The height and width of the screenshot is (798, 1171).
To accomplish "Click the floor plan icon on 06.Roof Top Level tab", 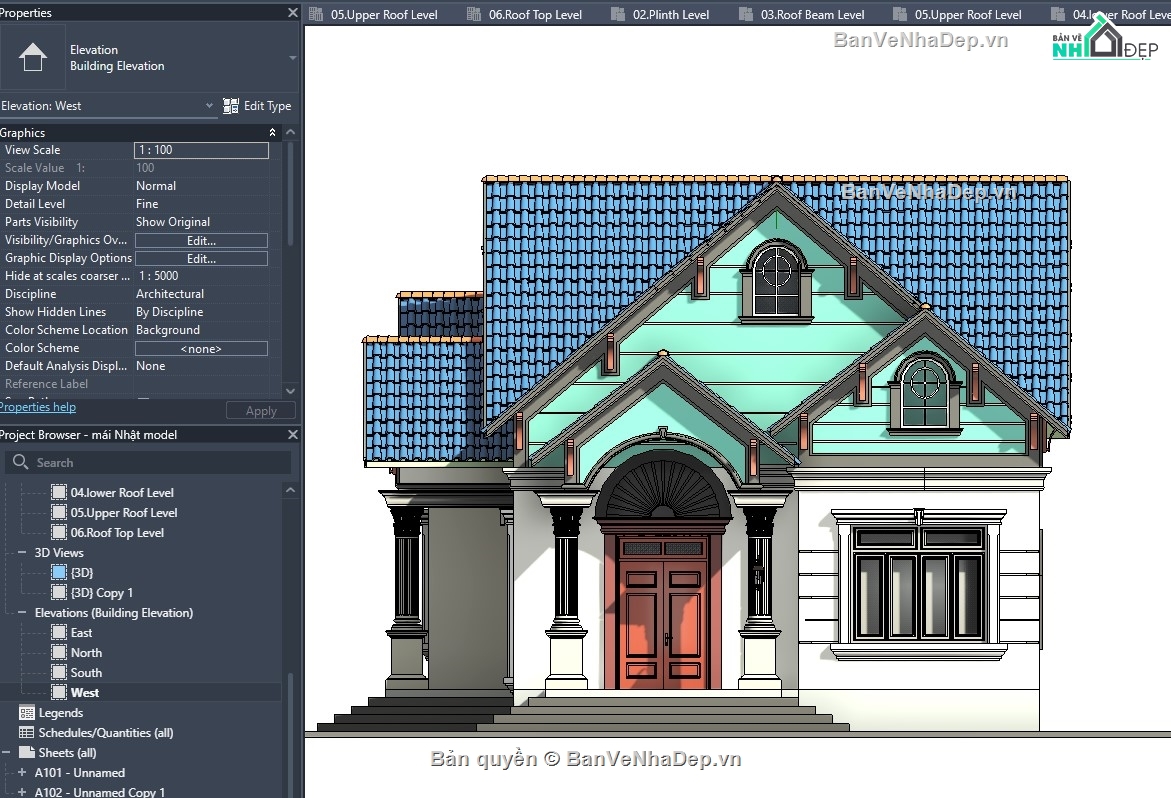I will (x=473, y=14).
